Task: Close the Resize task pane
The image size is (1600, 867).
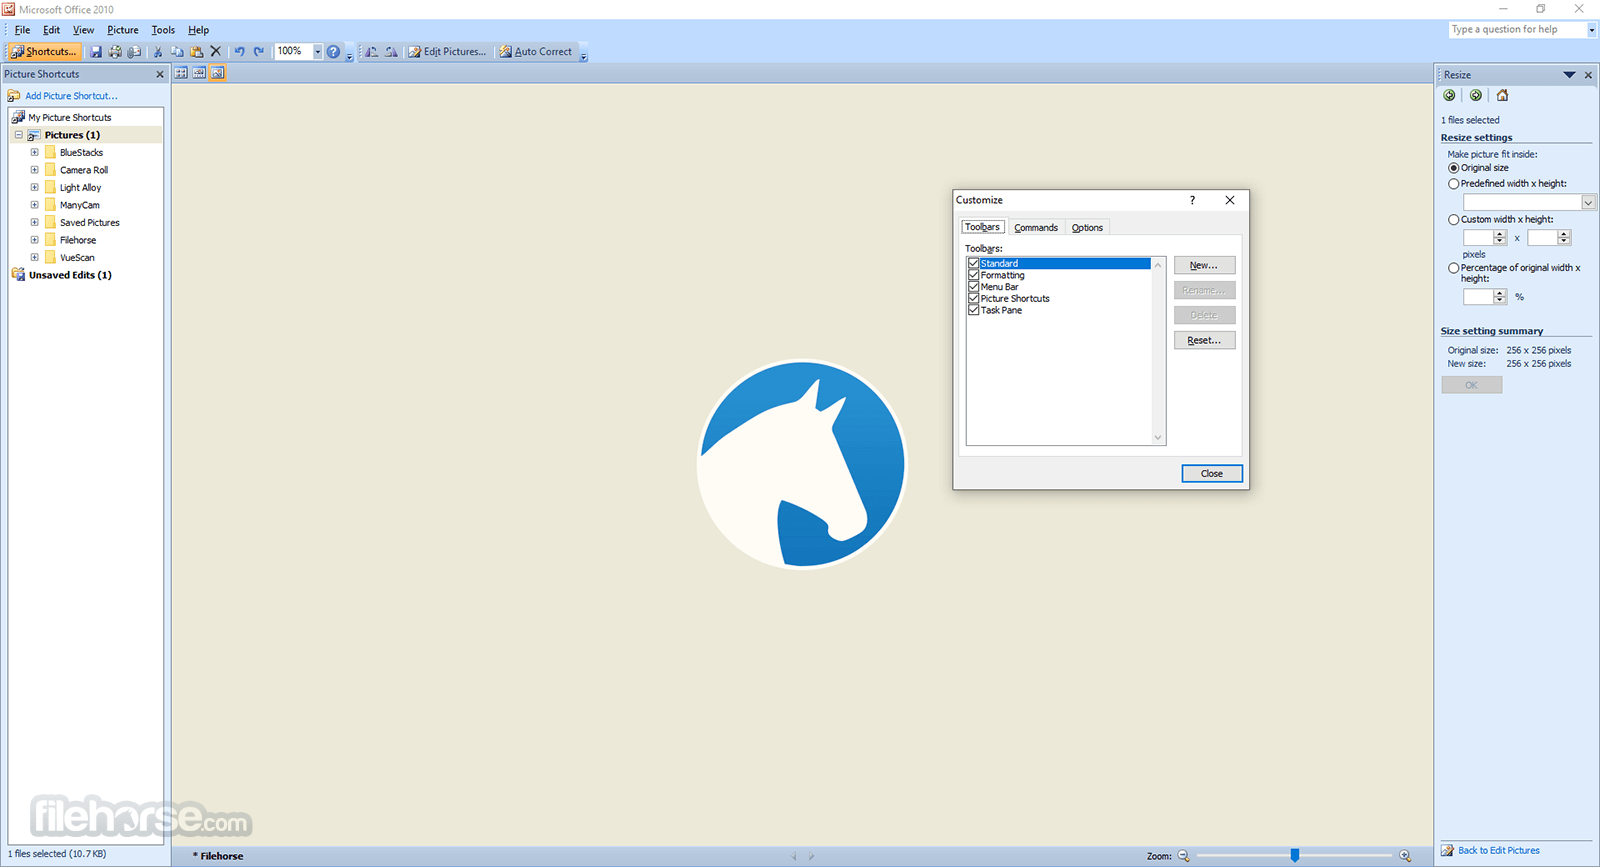Action: (1588, 75)
